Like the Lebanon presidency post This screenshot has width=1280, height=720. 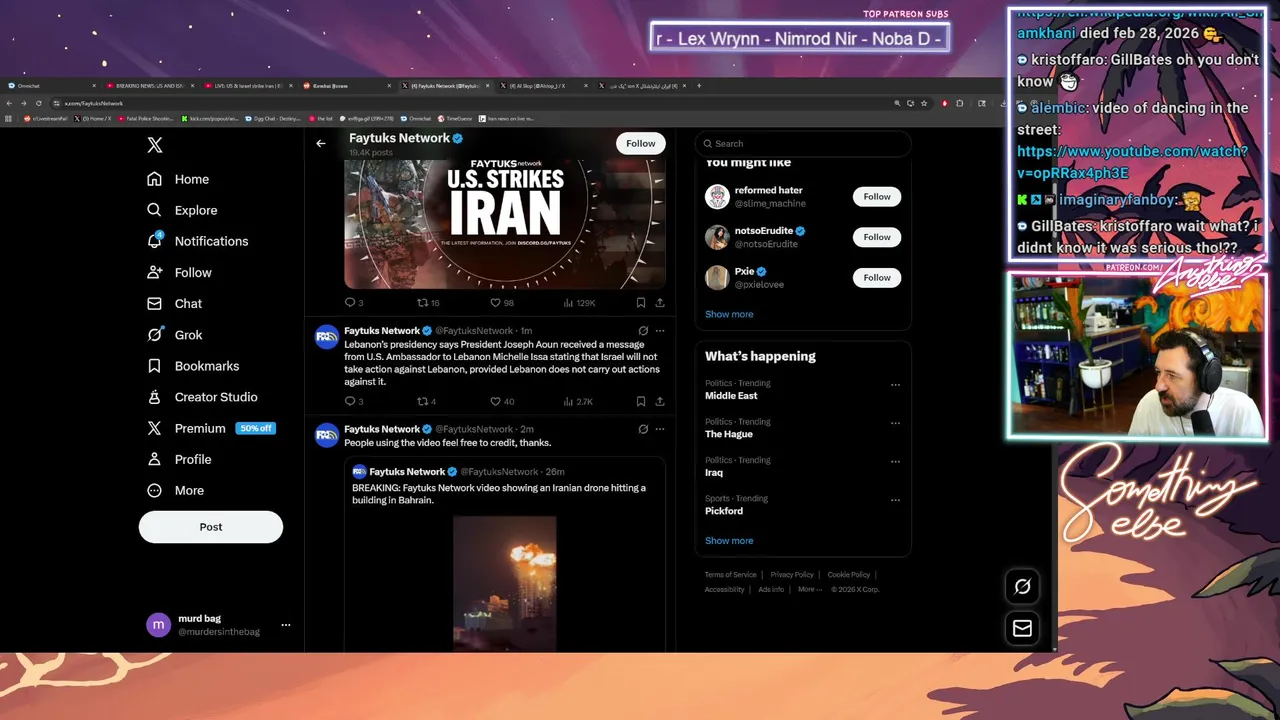tap(501, 401)
